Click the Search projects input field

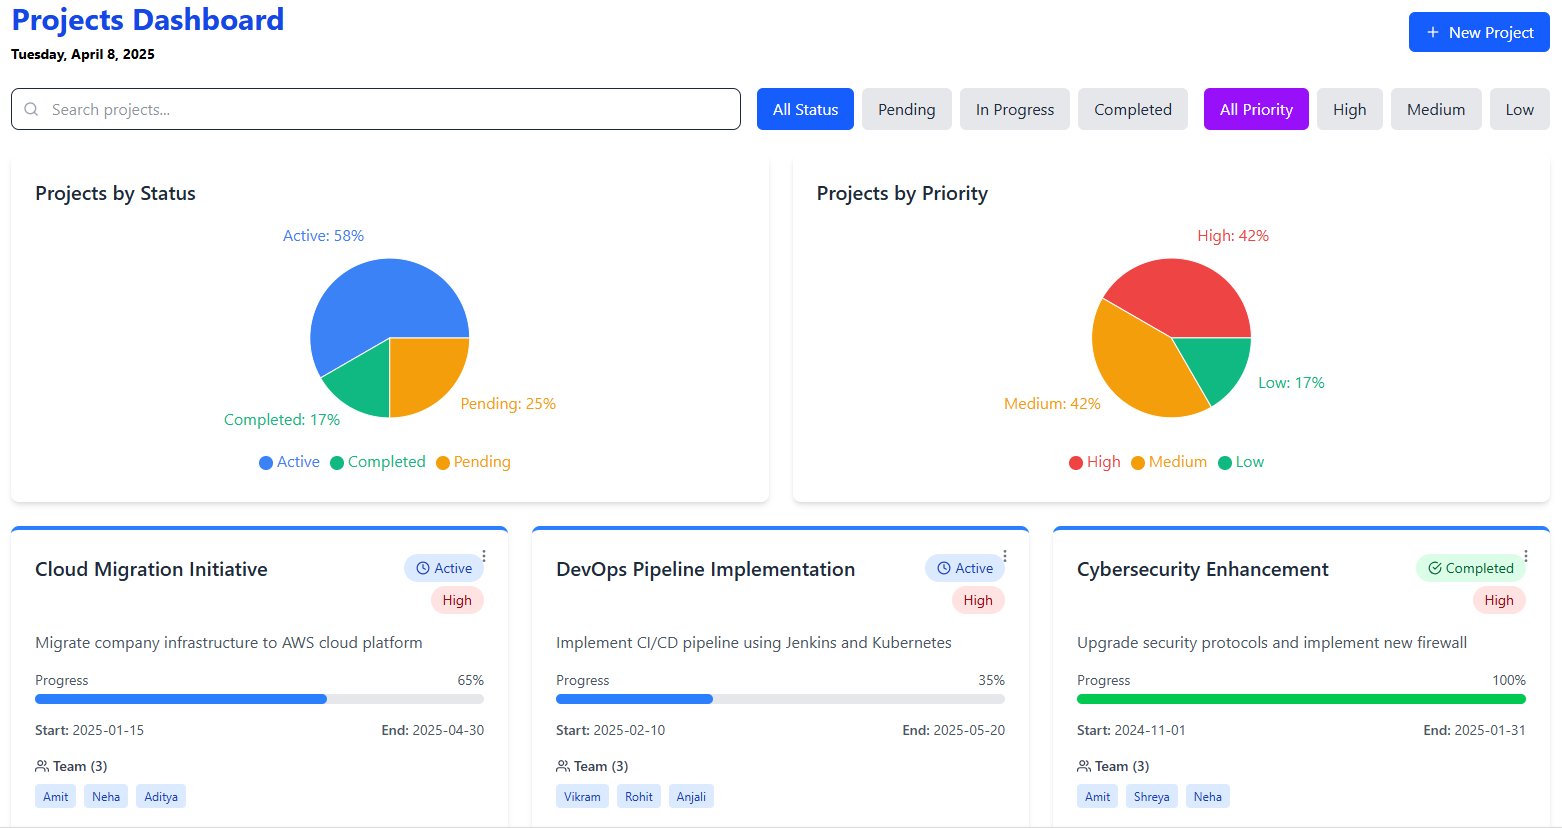click(x=375, y=109)
